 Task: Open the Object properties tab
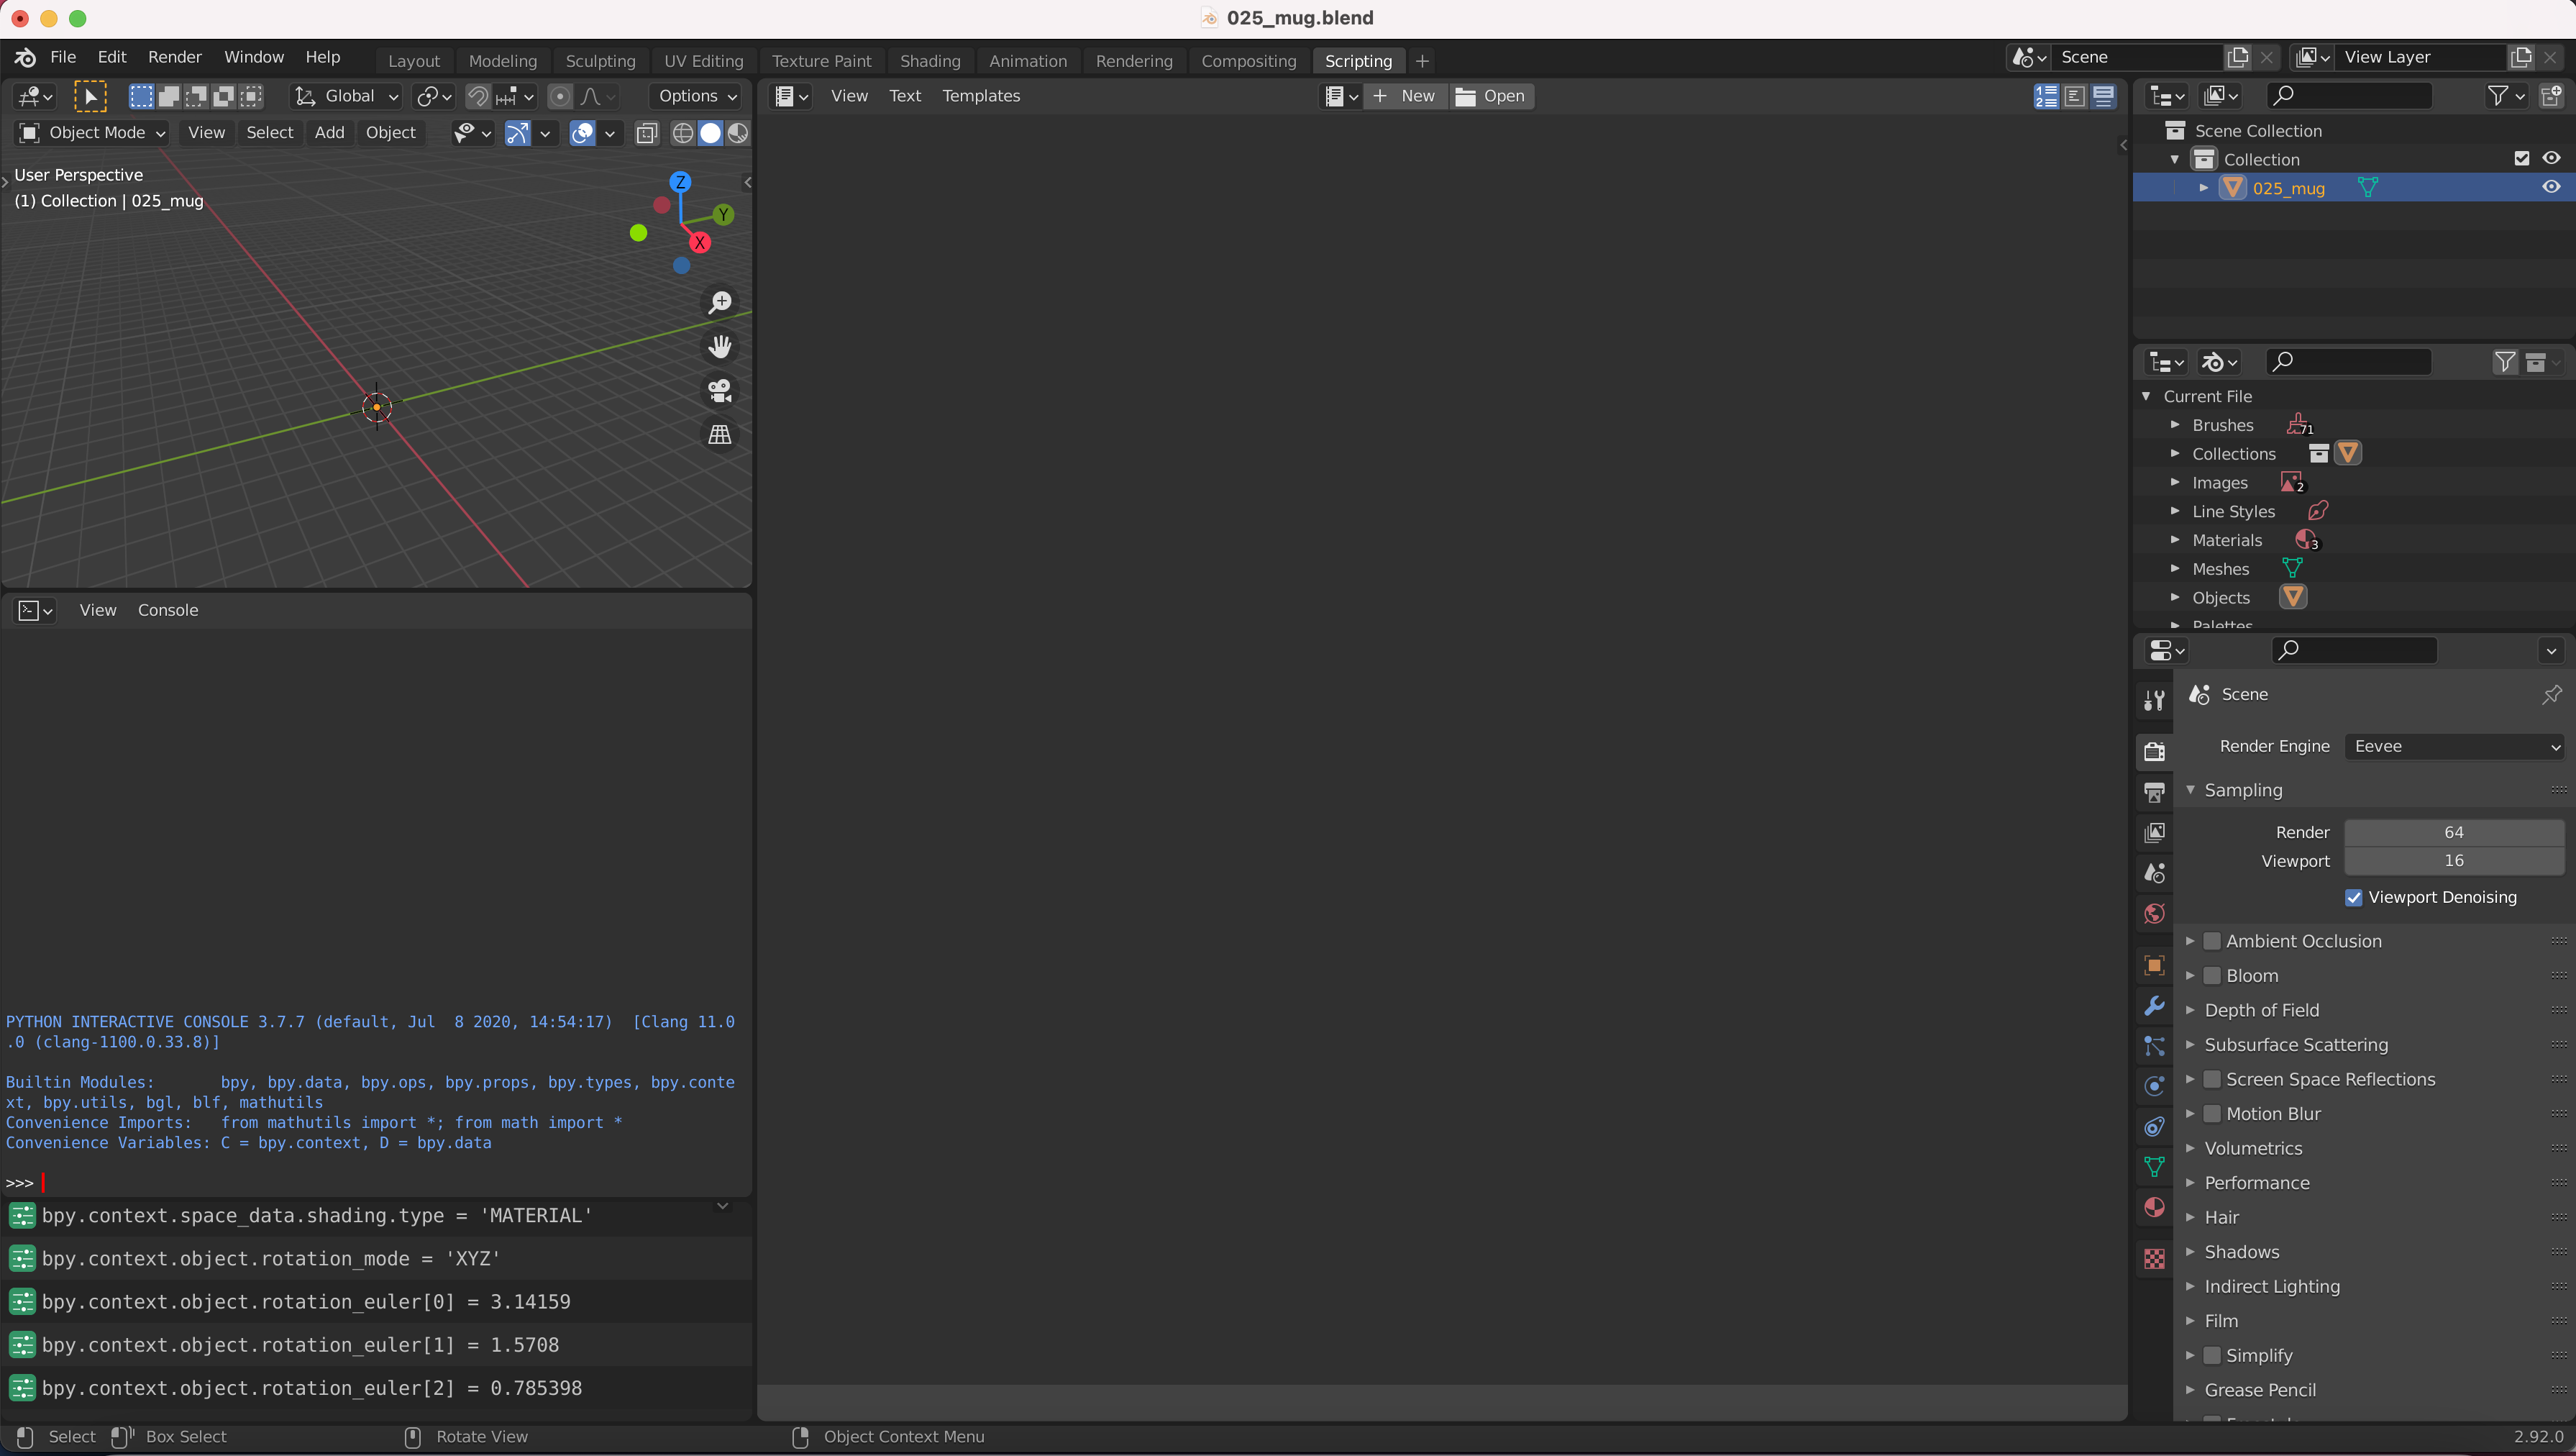click(x=2154, y=965)
